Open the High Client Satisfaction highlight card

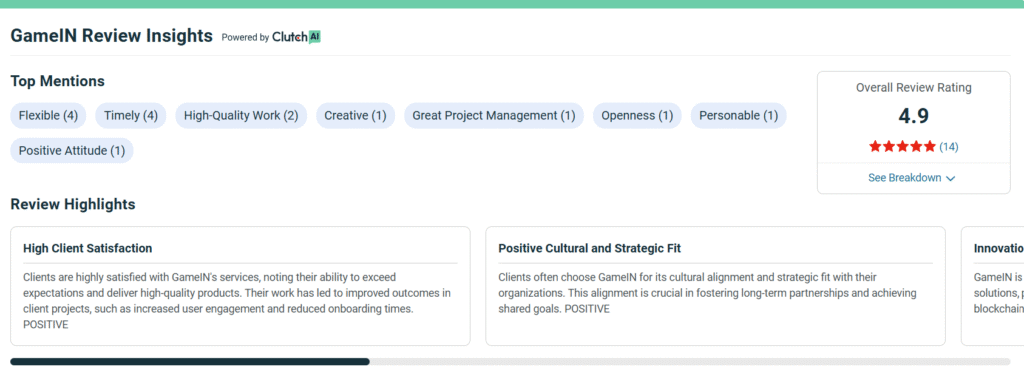[x=240, y=286]
